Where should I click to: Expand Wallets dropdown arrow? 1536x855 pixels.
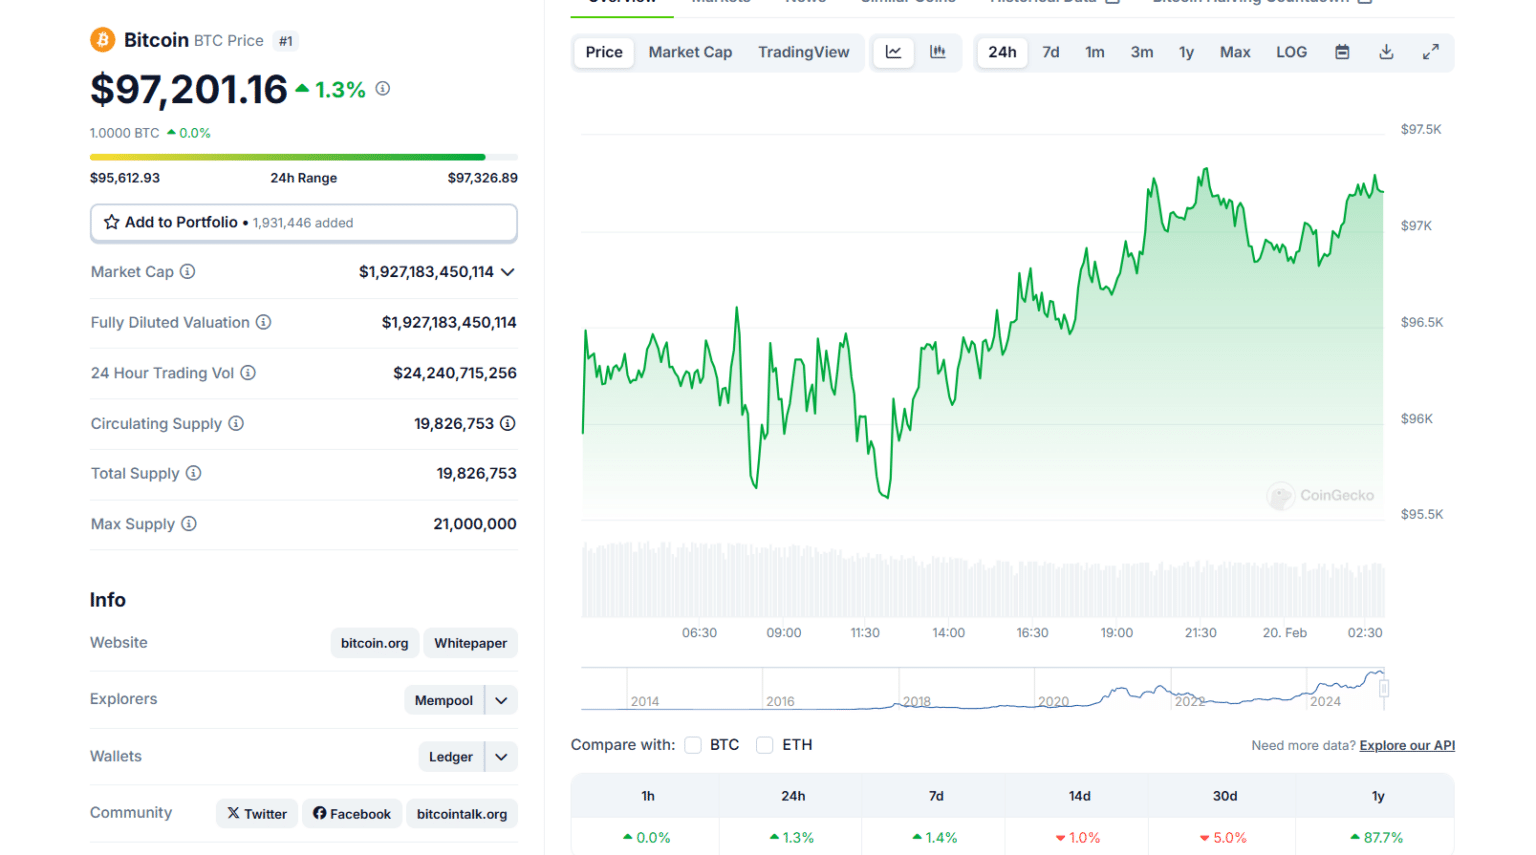pyautogui.click(x=502, y=757)
